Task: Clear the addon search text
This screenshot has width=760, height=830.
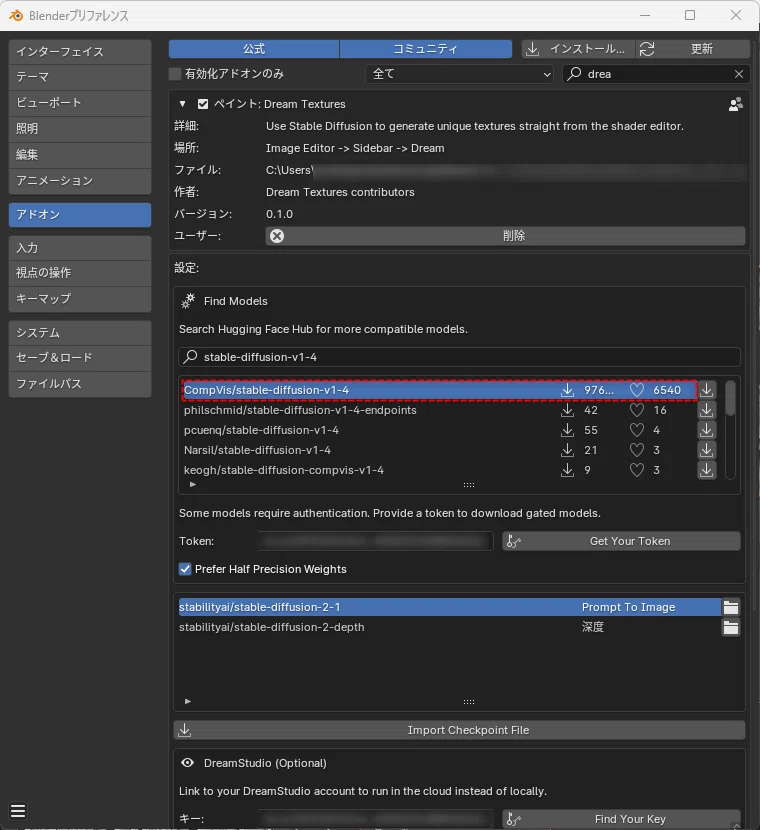Action: tap(739, 74)
